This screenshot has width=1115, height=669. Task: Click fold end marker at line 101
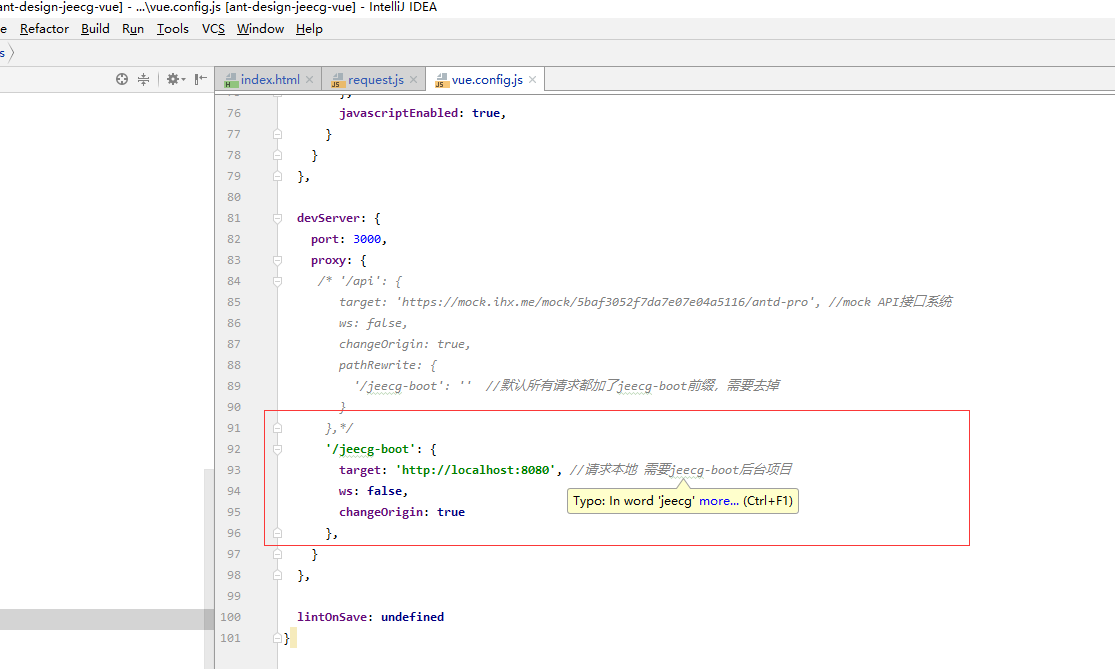tap(277, 638)
